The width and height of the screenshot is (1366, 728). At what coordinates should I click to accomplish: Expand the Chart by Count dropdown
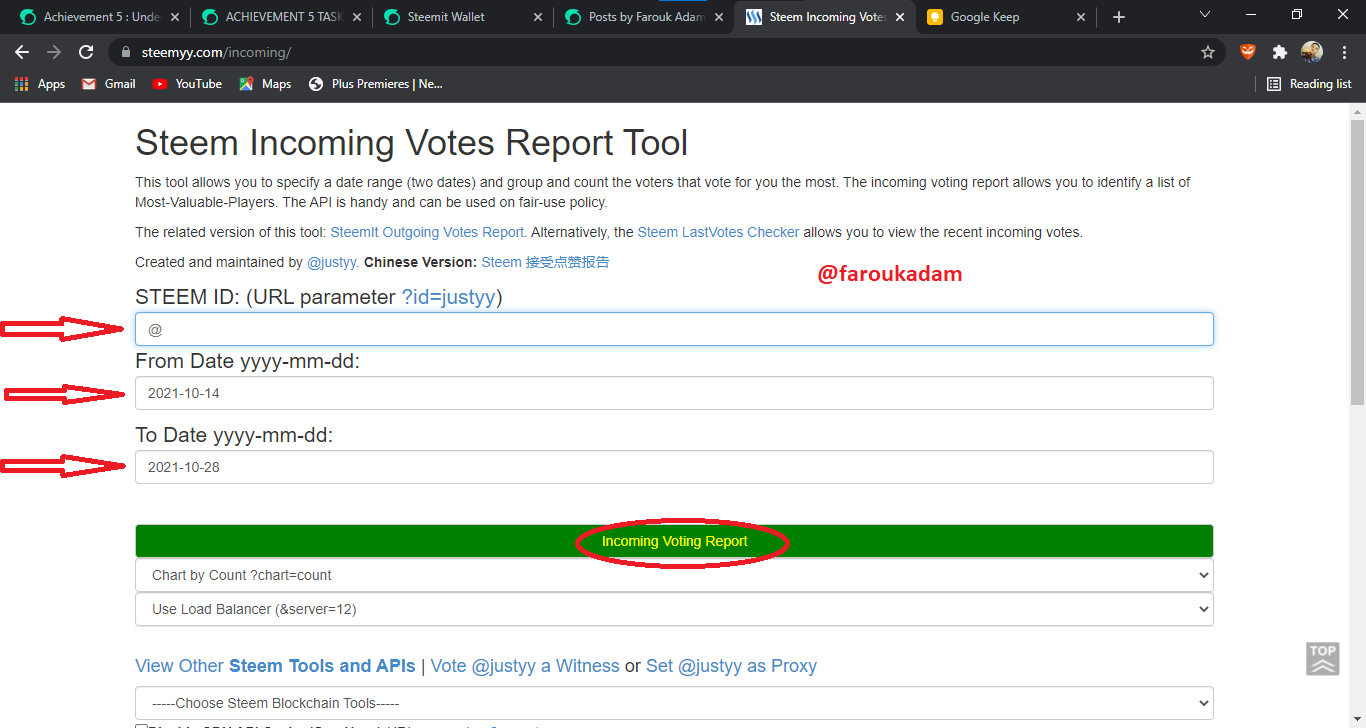(674, 575)
